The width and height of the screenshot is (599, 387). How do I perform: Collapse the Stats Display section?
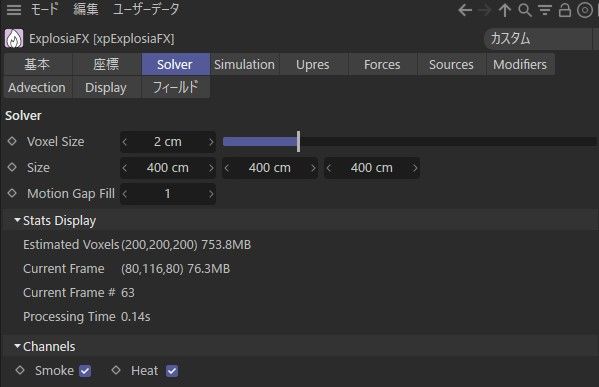[17, 220]
